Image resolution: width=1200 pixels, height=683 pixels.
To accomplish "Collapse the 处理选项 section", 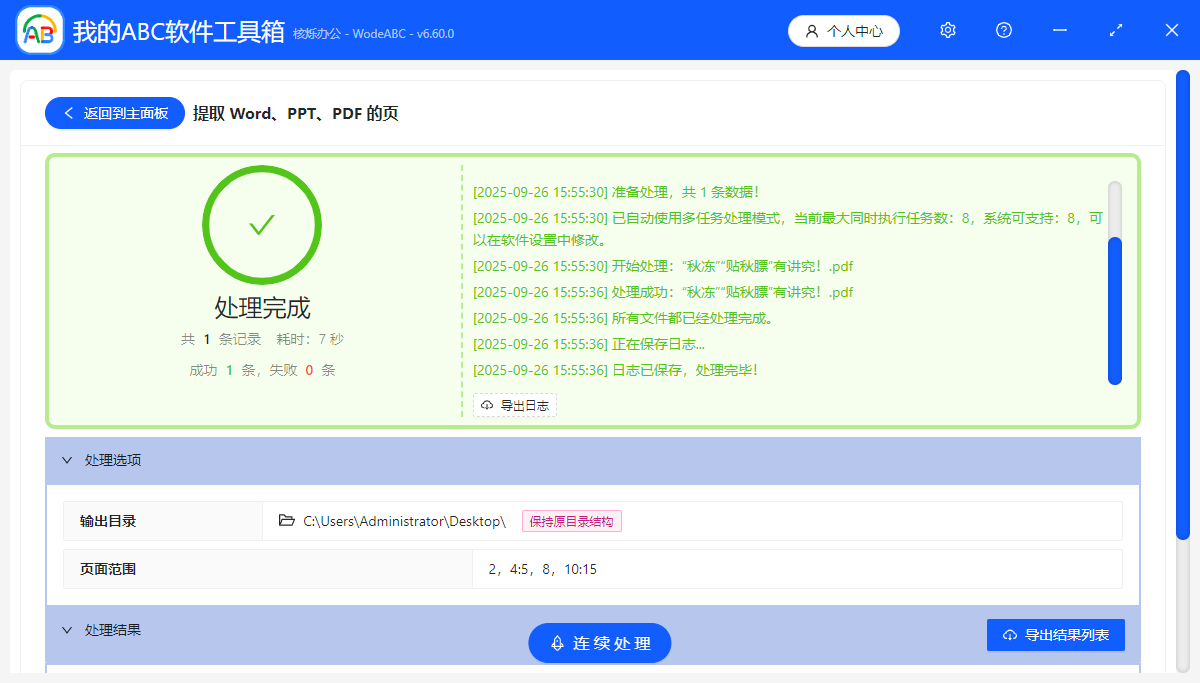I will tap(67, 460).
